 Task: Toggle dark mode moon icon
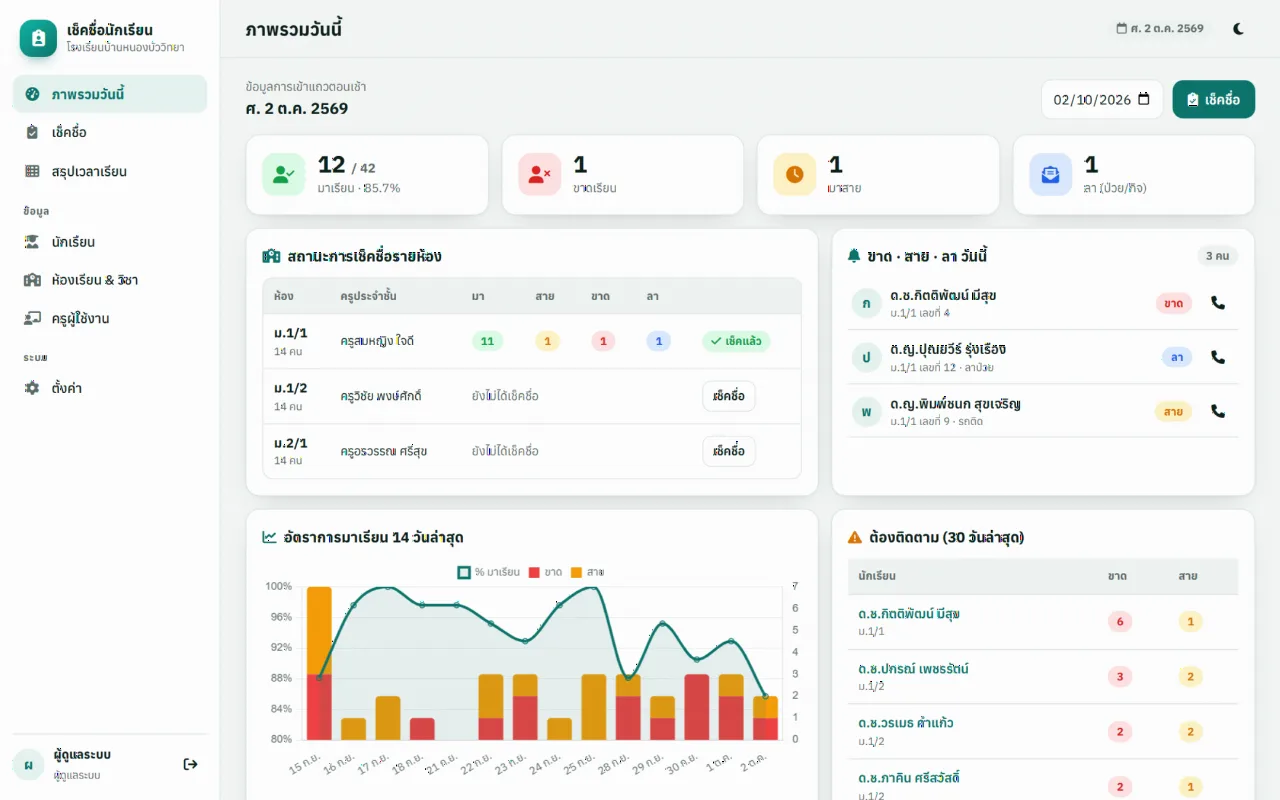(x=1238, y=29)
